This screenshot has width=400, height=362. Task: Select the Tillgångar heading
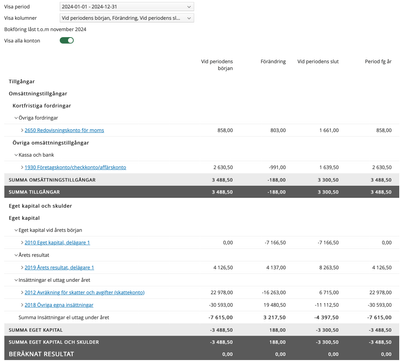[22, 82]
